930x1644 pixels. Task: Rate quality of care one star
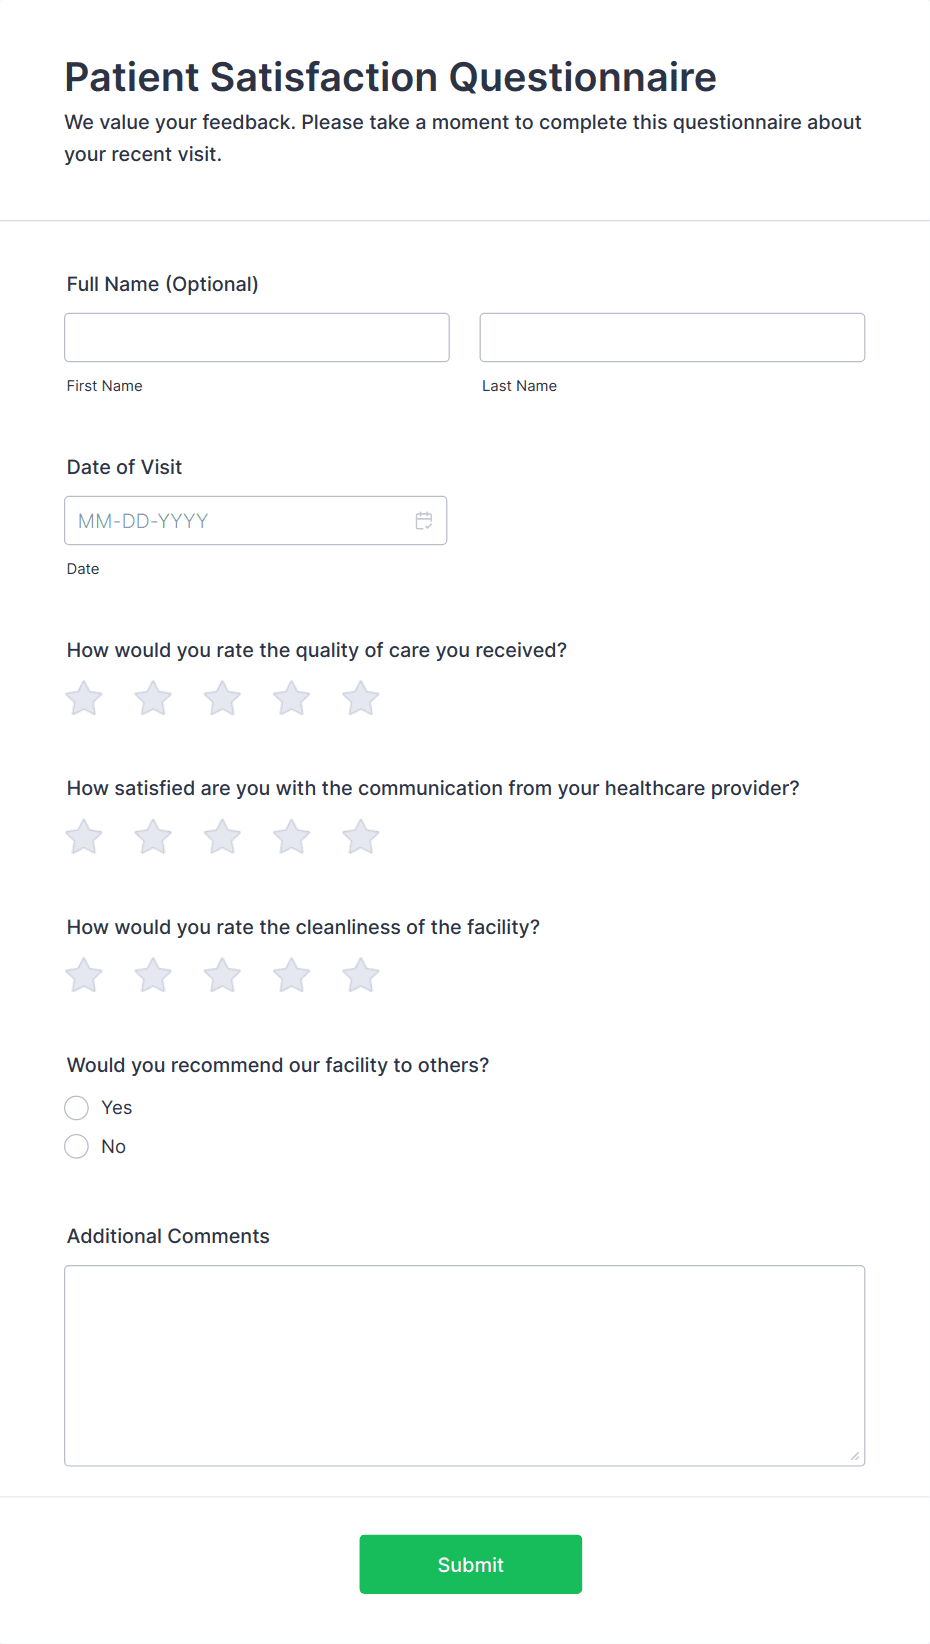pos(83,698)
